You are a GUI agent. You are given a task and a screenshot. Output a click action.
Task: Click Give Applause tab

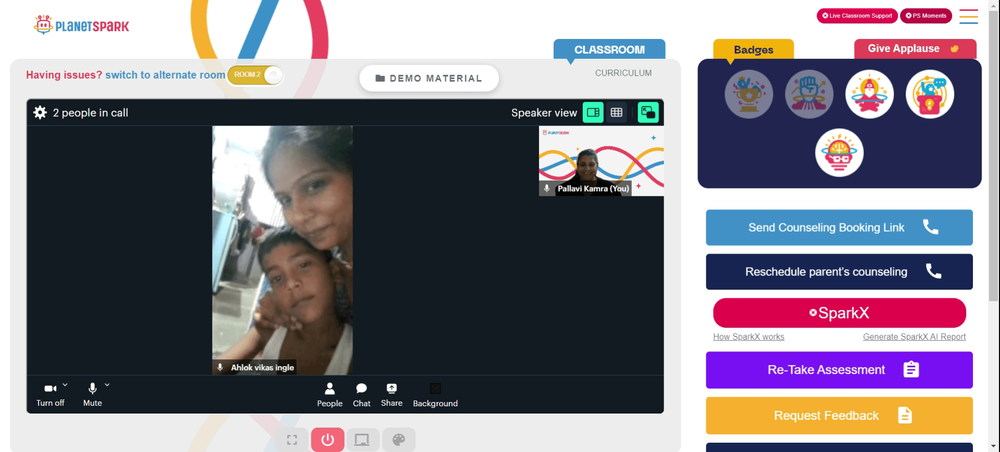(x=915, y=49)
